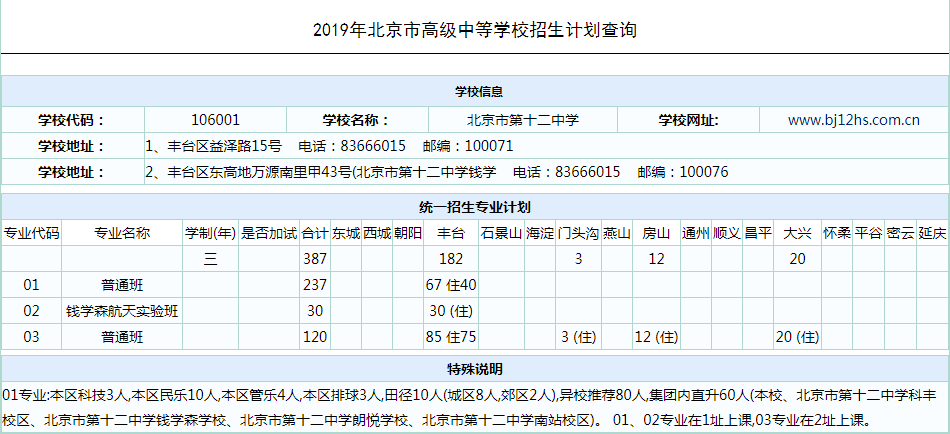Click the 海淀 column header
Screen dimensions: 950x434
pyautogui.click(x=540, y=233)
